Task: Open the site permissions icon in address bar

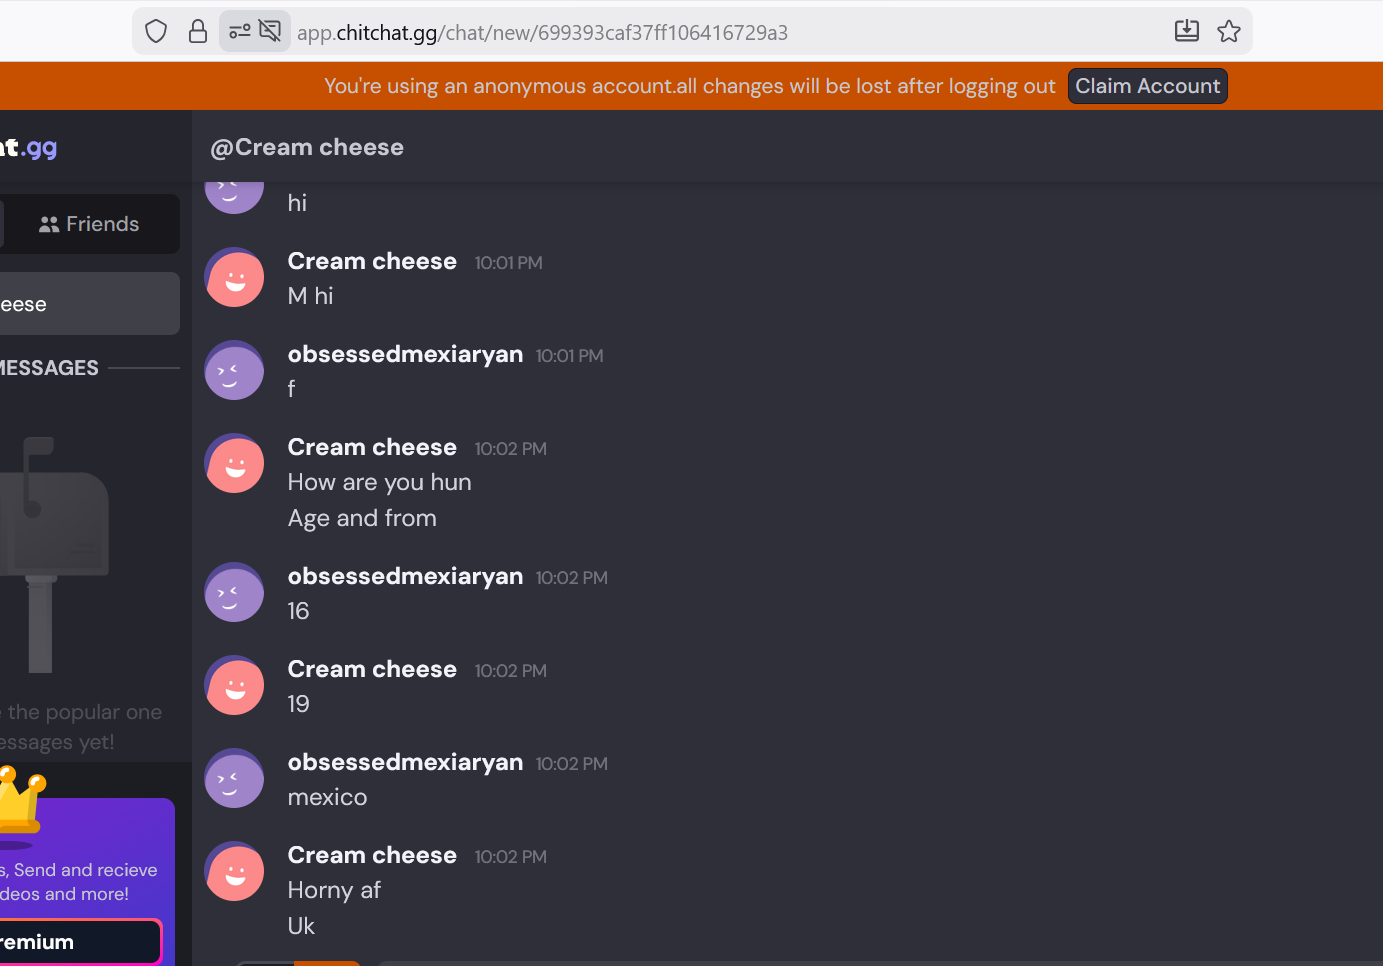Action: click(x=239, y=32)
